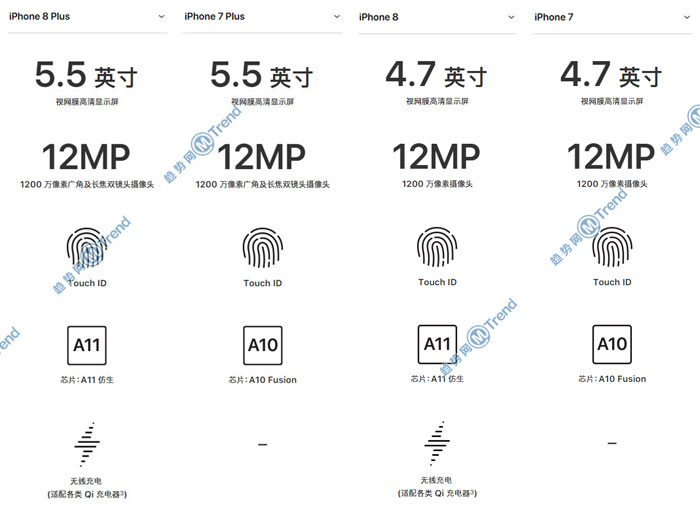Click the A11 chip icon under iPhone 8 Plus
This screenshot has height=510, width=700.
click(87, 345)
